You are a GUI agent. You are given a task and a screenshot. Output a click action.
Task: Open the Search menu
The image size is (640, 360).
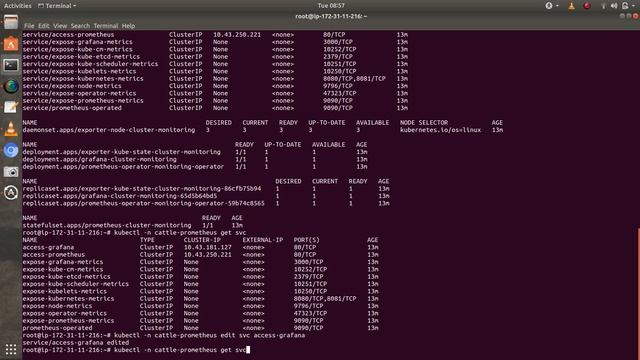(80, 26)
